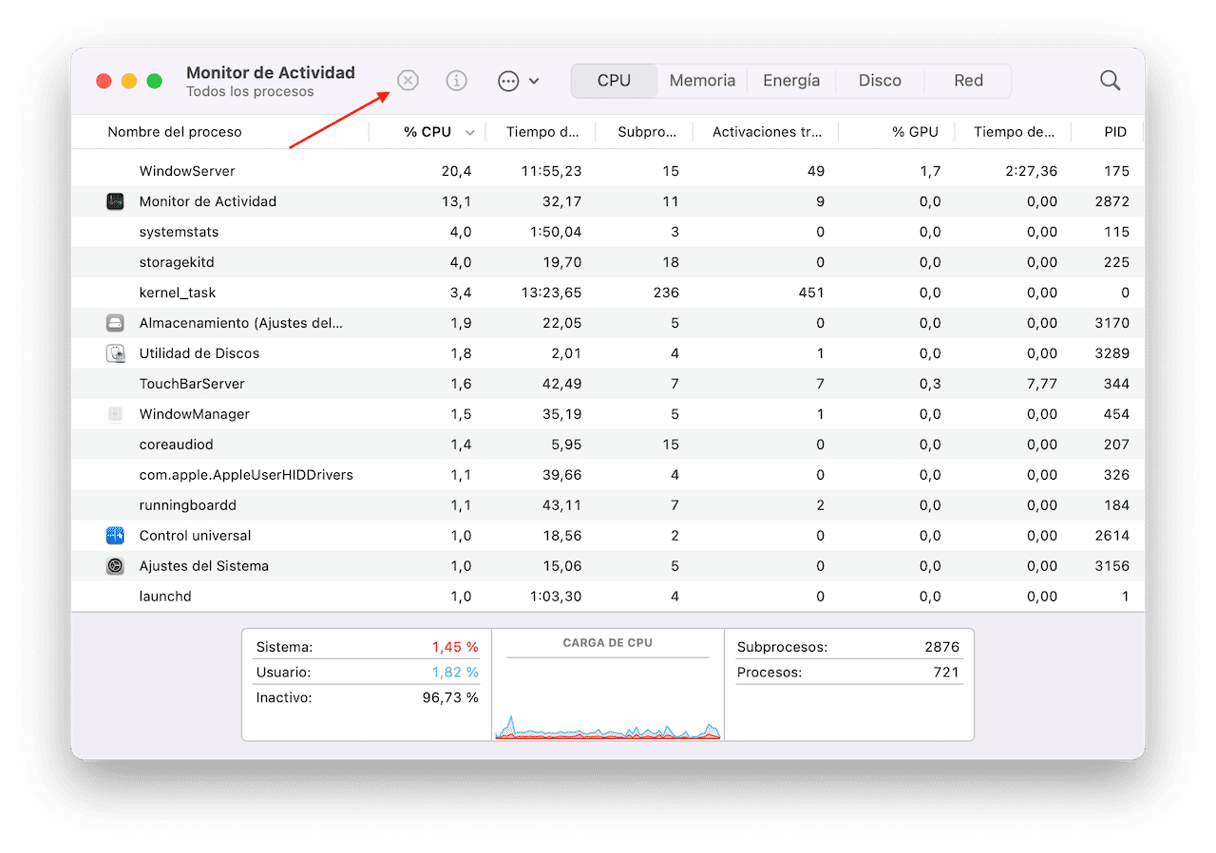
Task: Select the runningboardd process row
Action: 608,505
